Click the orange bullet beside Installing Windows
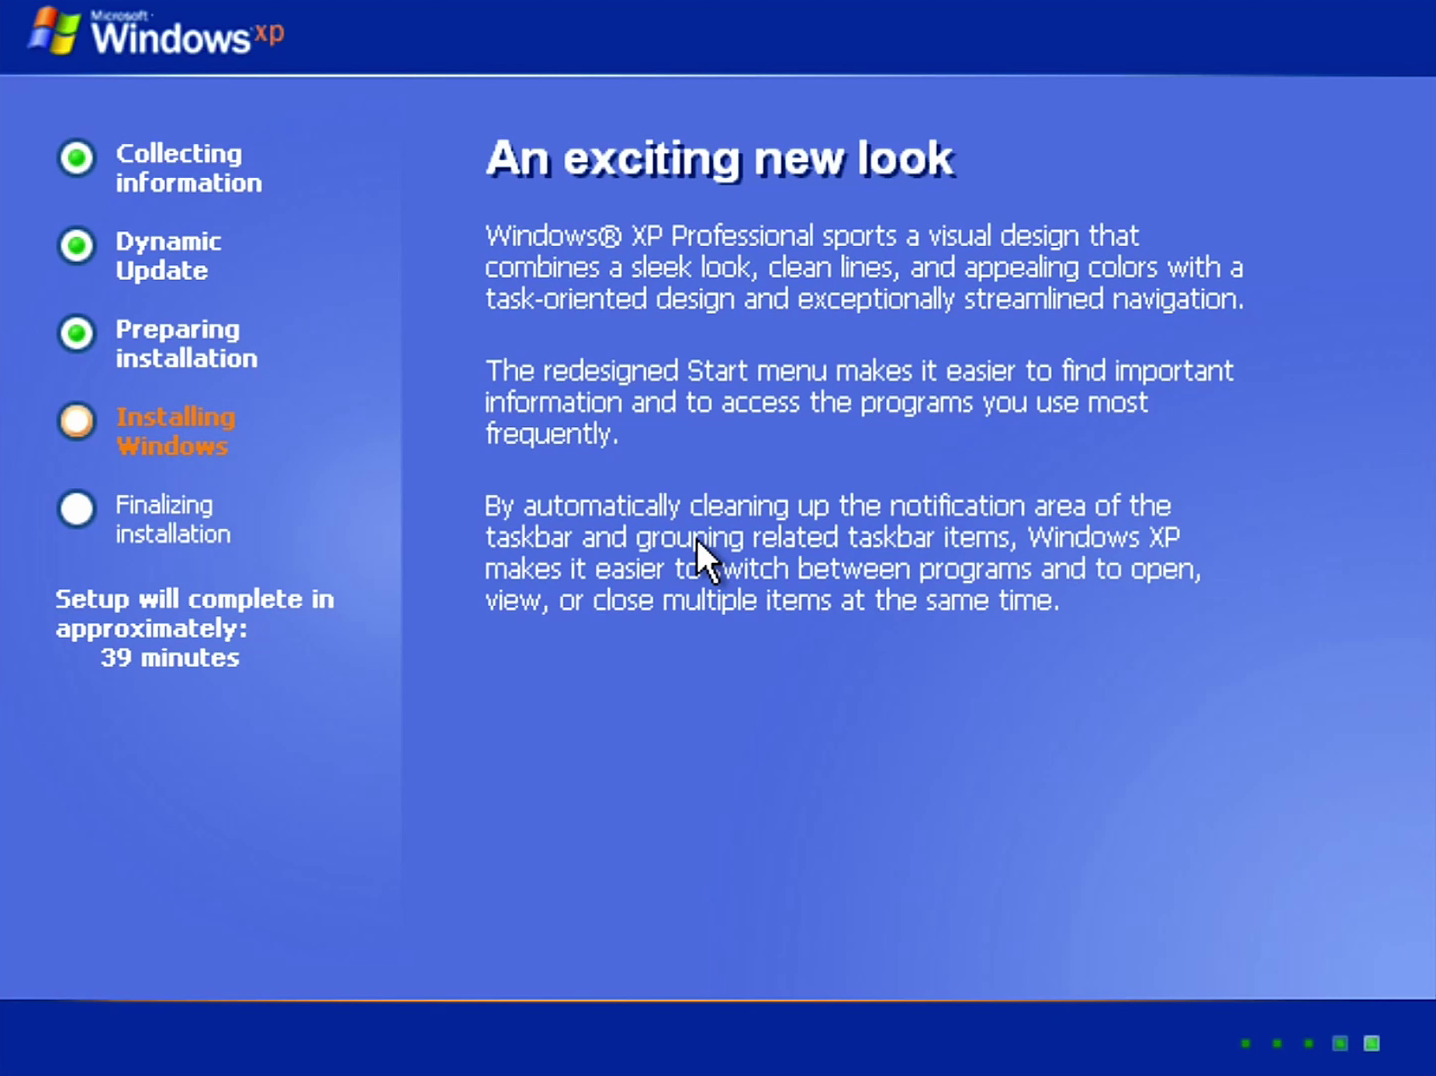Viewport: 1436px width, 1076px height. pos(77,421)
